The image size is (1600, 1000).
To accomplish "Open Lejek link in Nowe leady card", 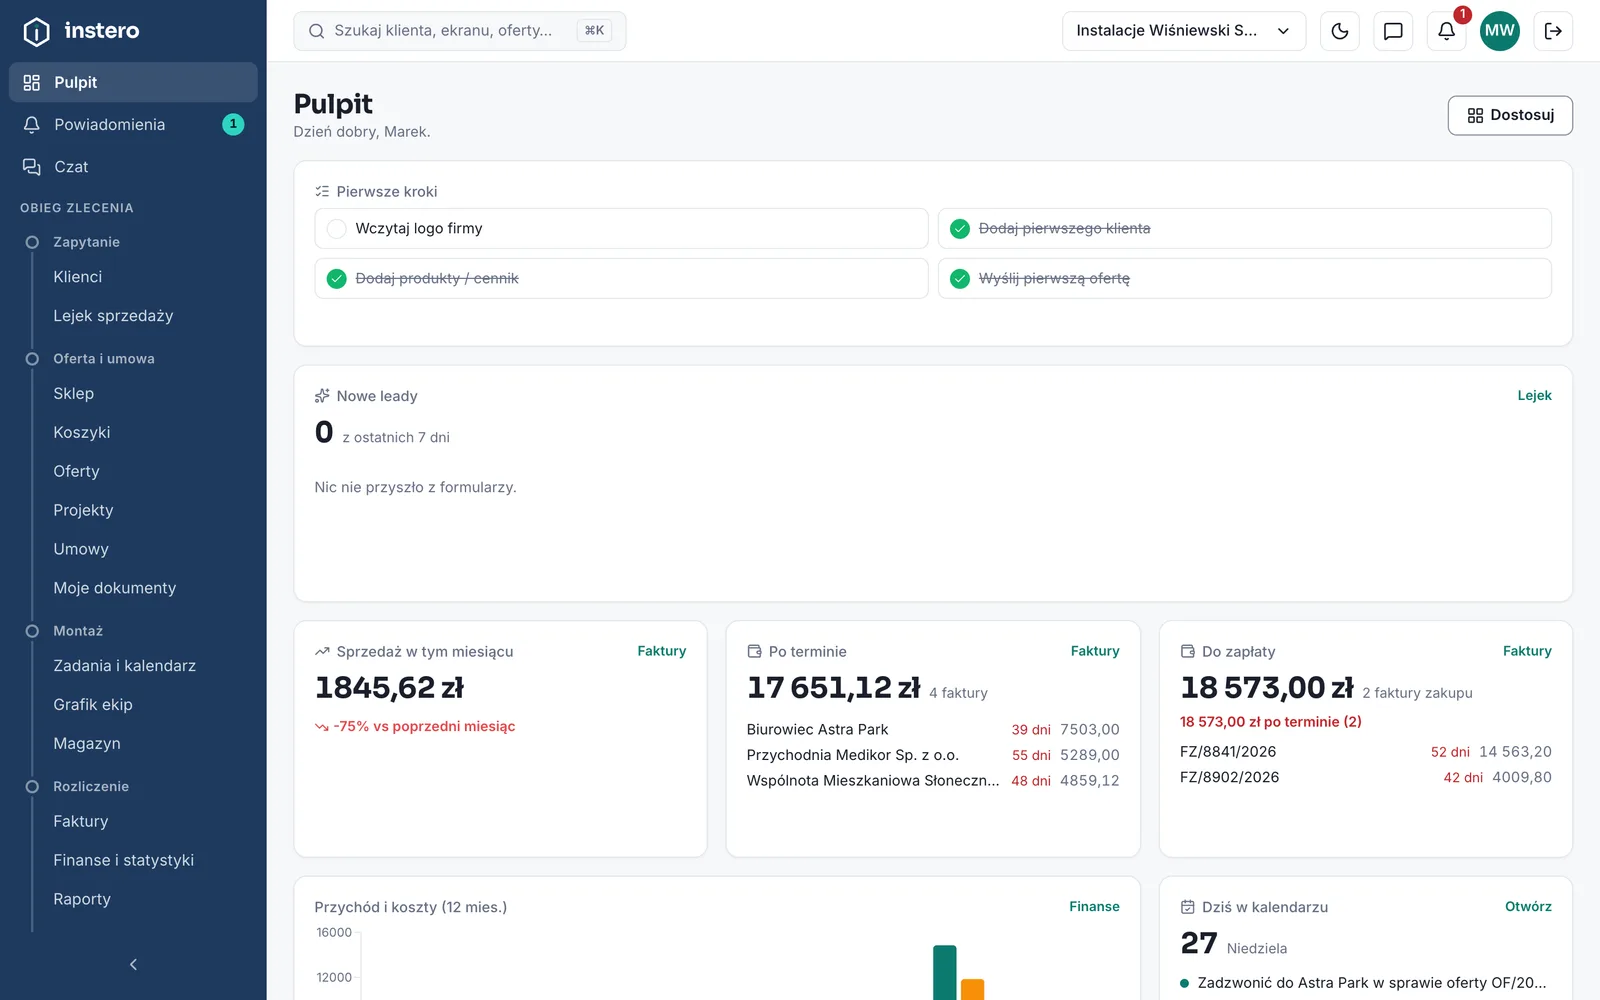I will tap(1534, 396).
